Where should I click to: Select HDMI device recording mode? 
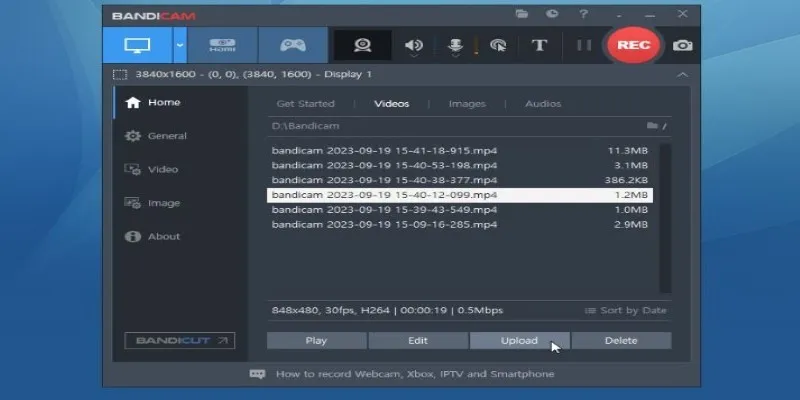pos(222,45)
